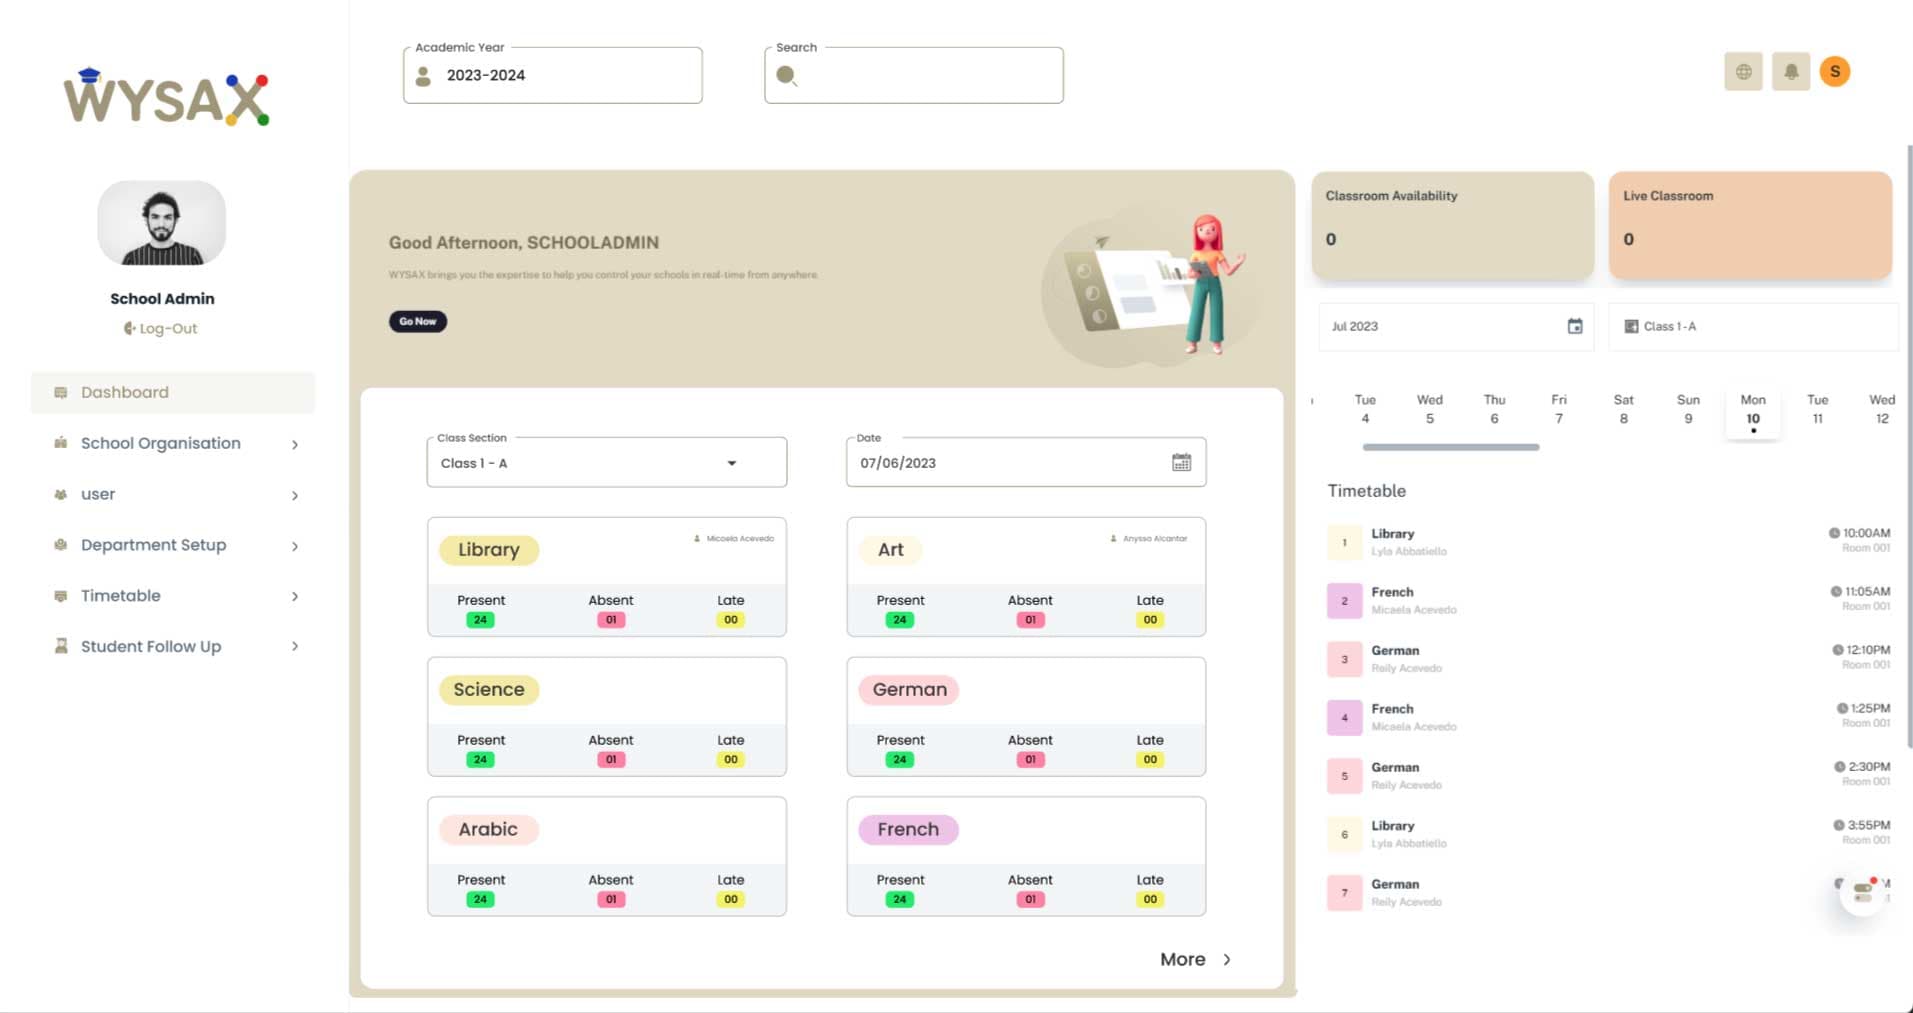
Task: Click the WYSAX logo
Action: (x=167, y=98)
